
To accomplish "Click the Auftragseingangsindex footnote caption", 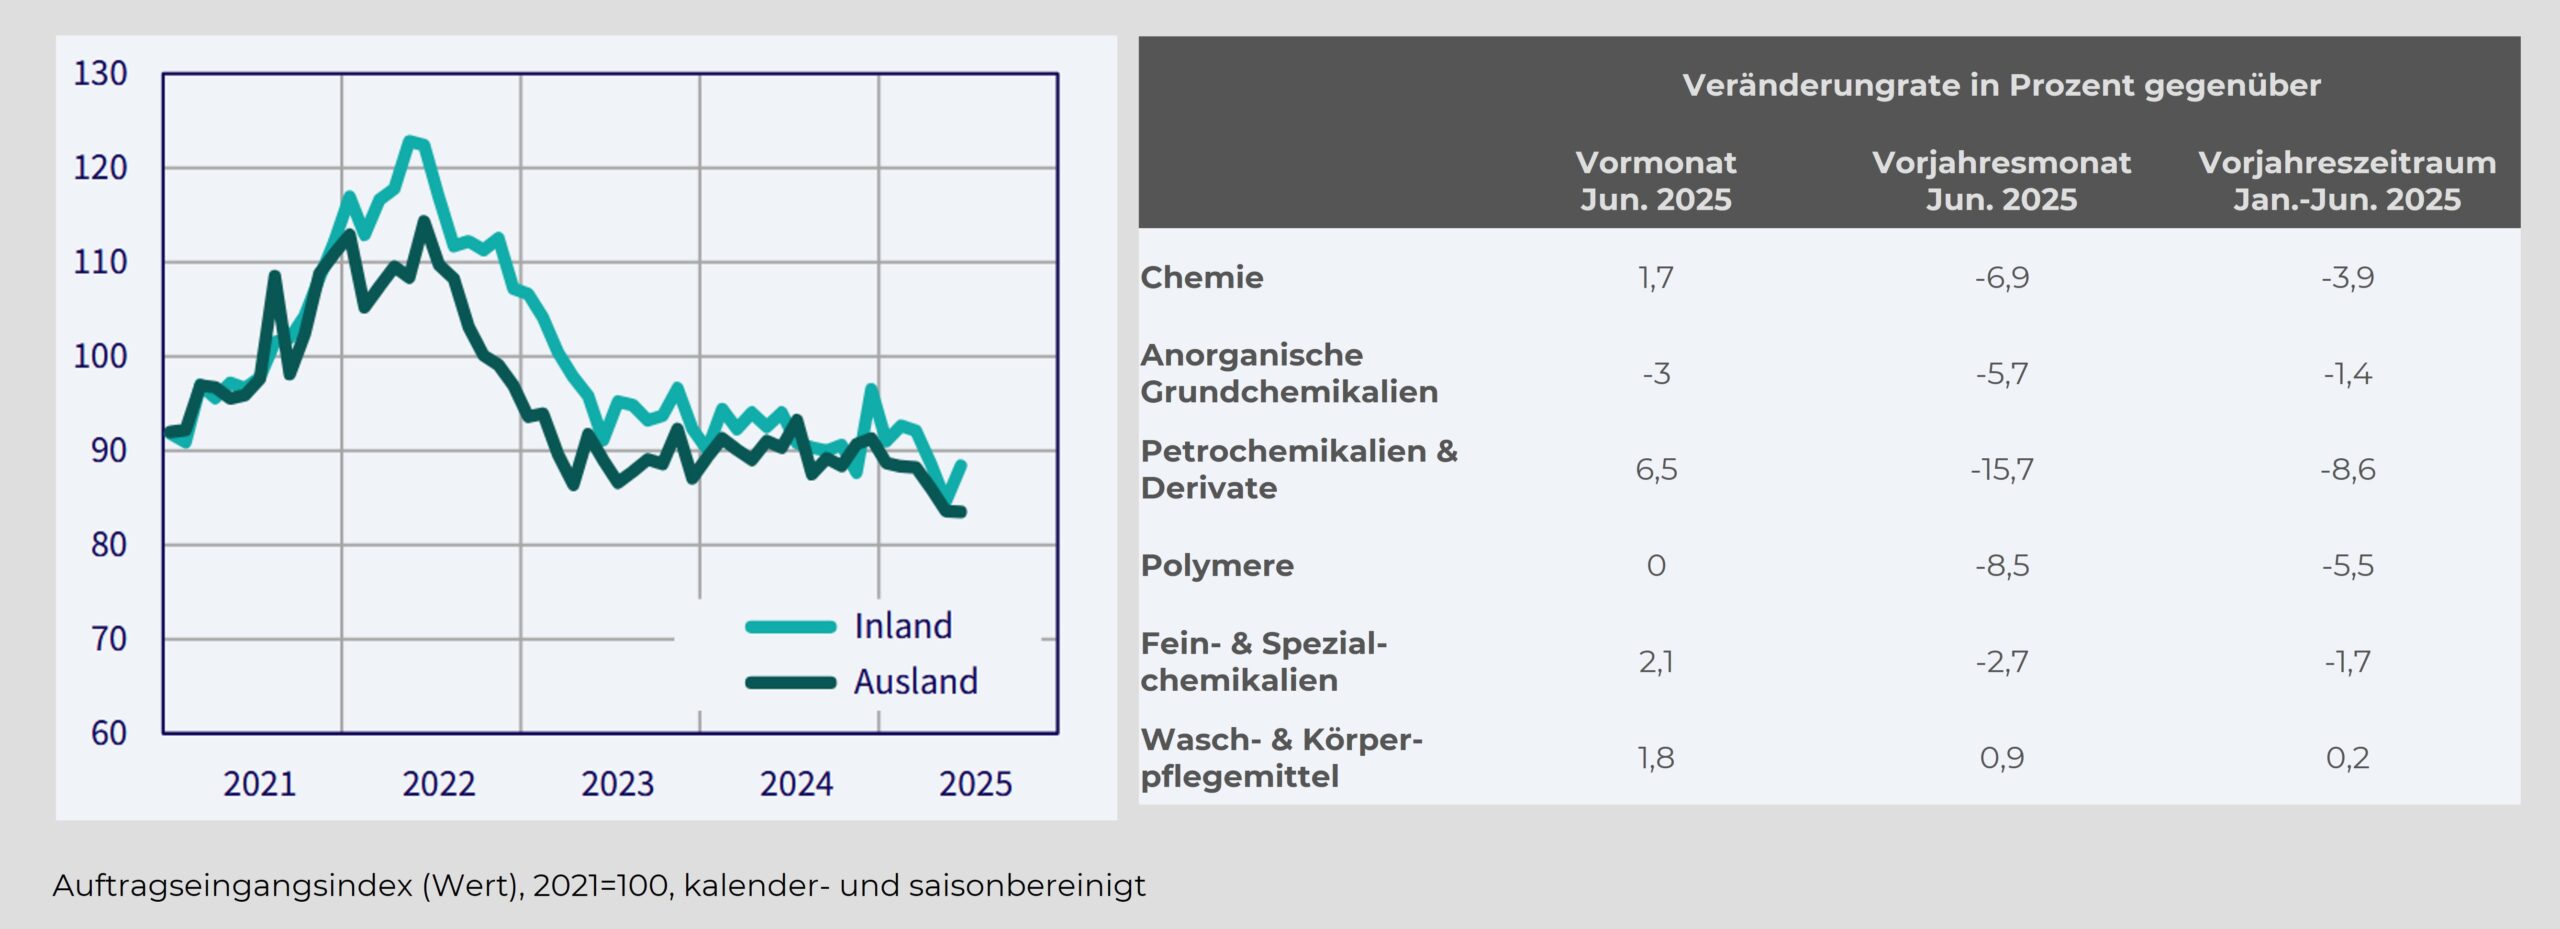I will (598, 886).
